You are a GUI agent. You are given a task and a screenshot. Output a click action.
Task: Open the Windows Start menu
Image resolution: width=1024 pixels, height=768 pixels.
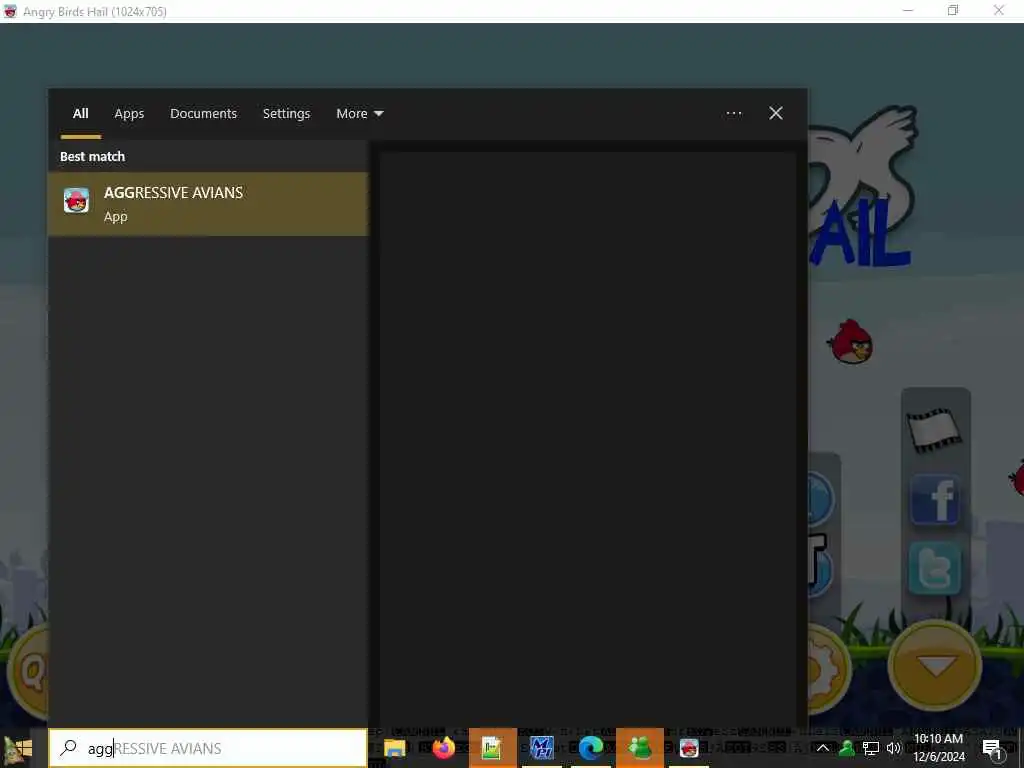pos(18,748)
